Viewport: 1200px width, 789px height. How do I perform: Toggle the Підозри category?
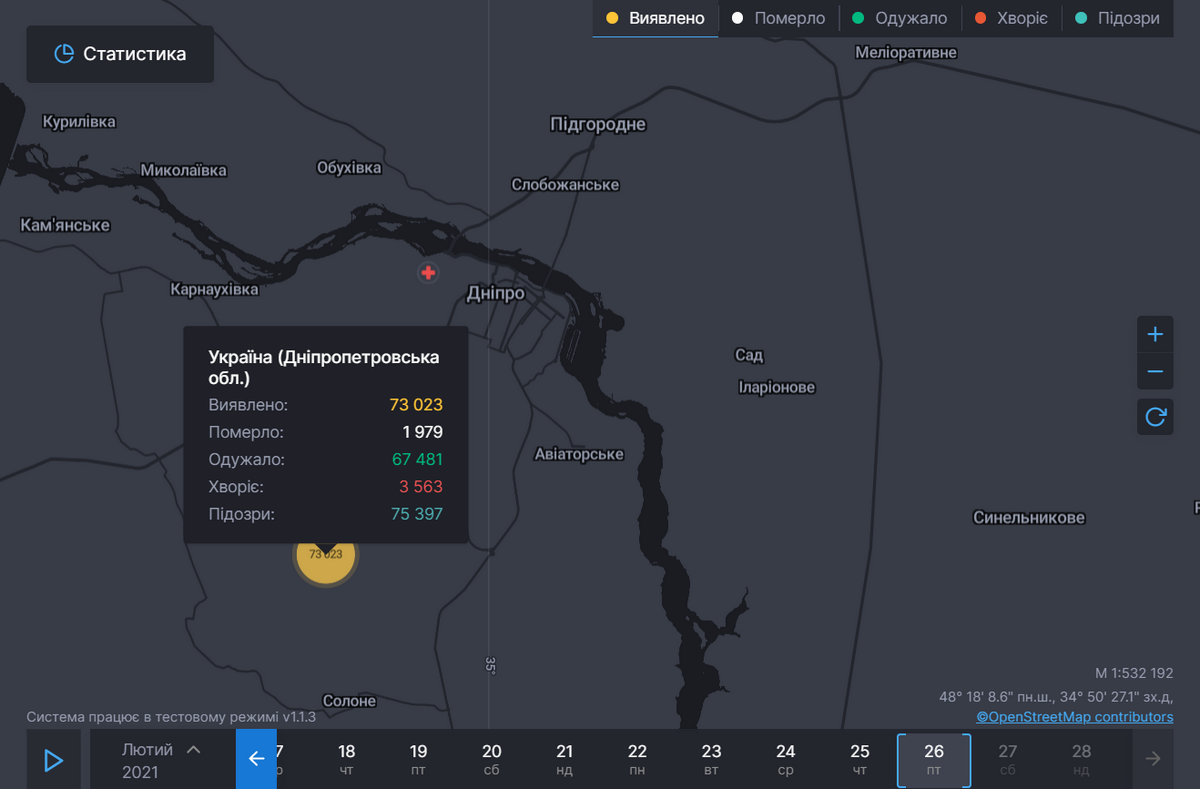point(1116,18)
